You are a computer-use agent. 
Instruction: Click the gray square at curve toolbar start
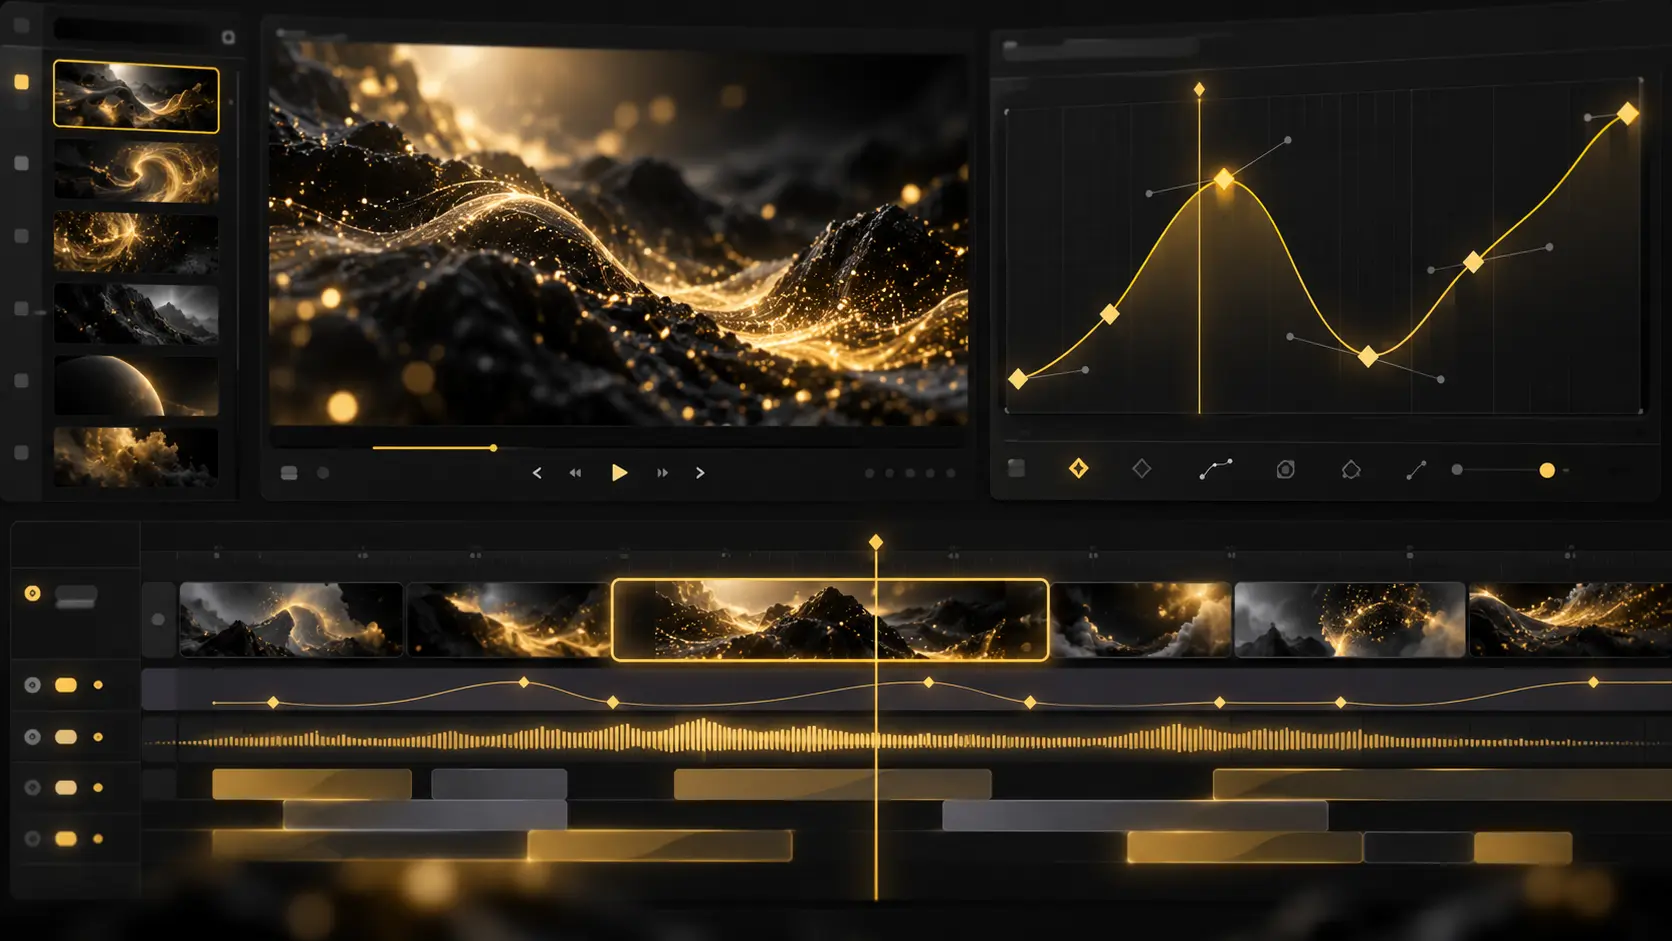pos(1016,468)
